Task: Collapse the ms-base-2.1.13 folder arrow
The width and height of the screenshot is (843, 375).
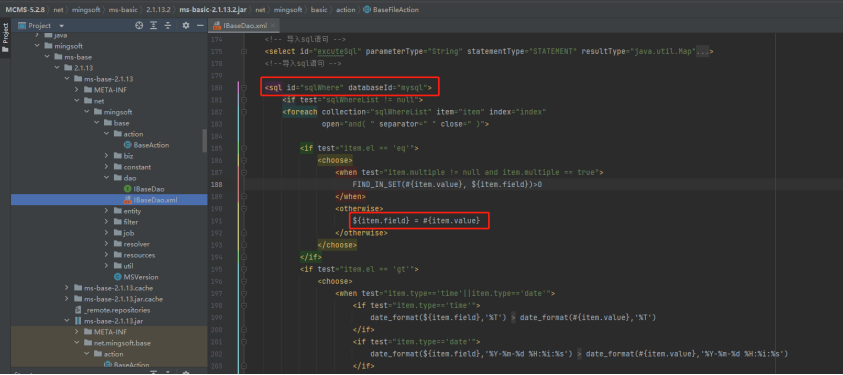Action: (x=67, y=79)
